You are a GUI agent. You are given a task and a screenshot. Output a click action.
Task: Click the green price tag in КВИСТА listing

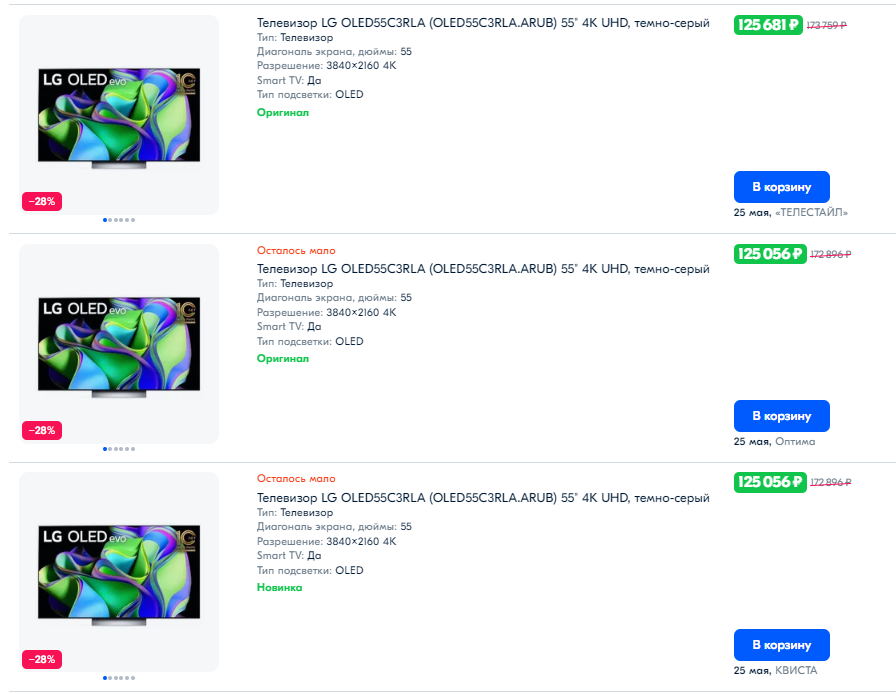[x=769, y=483]
